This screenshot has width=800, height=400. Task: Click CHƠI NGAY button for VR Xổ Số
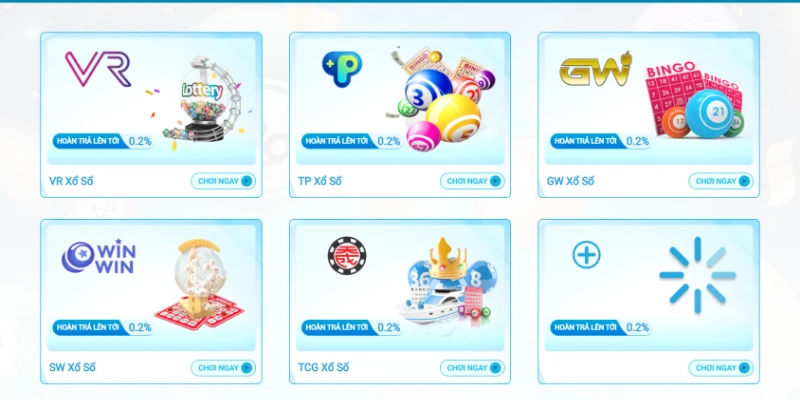[x=223, y=181]
